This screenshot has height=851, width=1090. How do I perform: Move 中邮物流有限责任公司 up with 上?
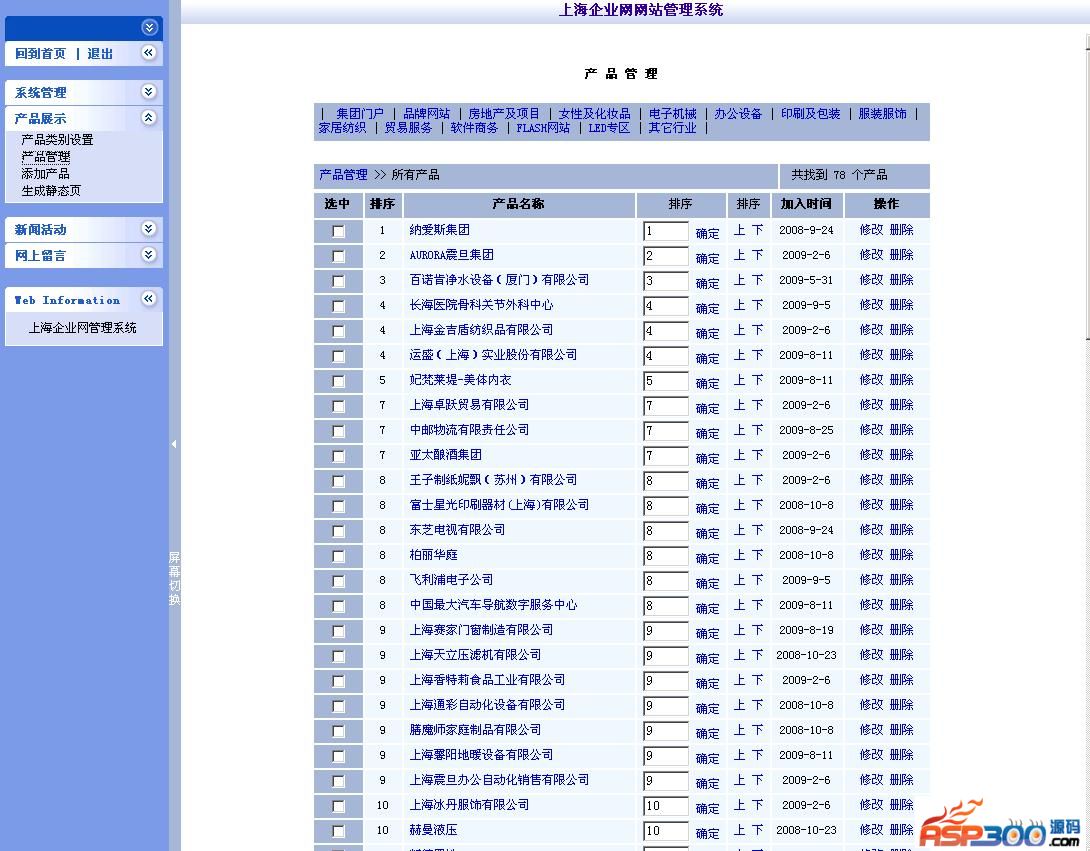(740, 430)
